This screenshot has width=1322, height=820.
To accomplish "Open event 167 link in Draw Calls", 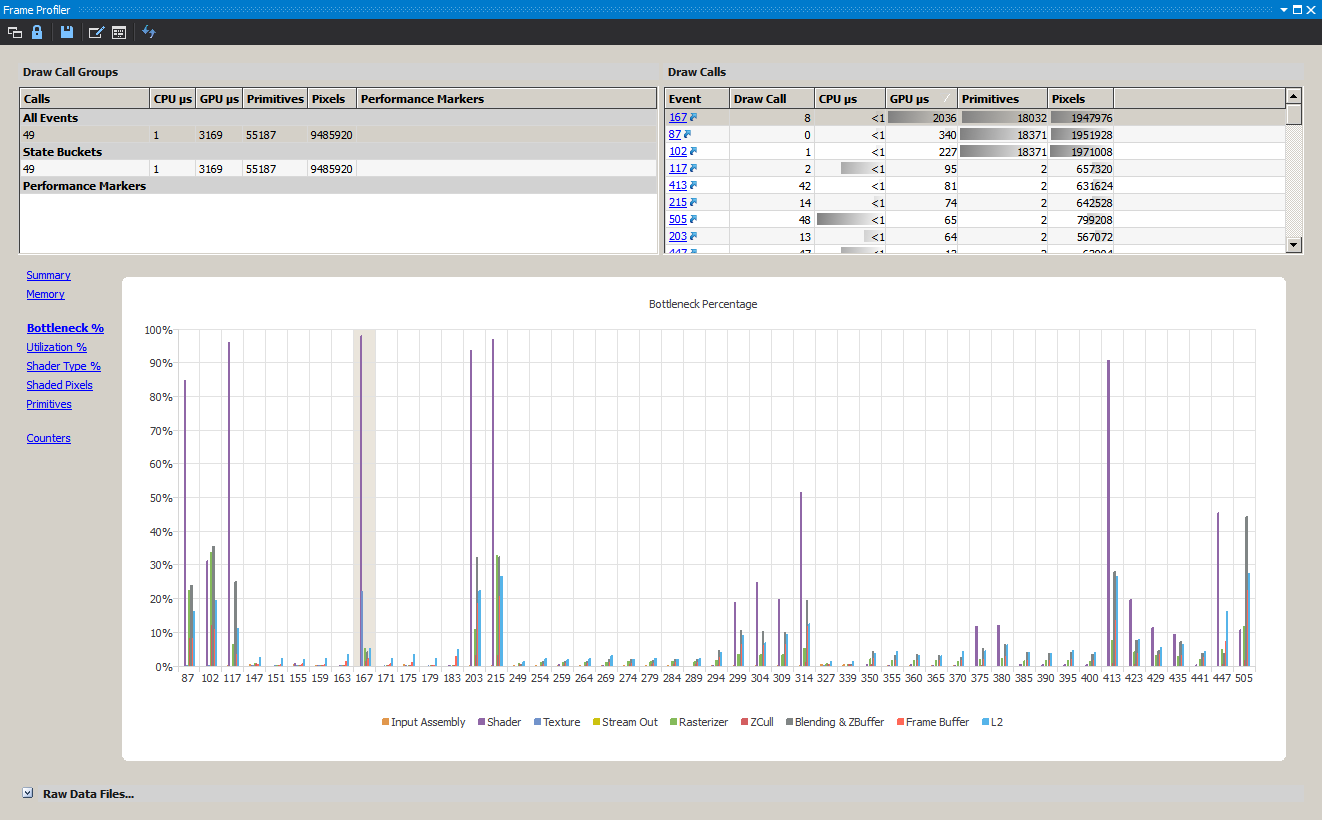I will pyautogui.click(x=678, y=117).
